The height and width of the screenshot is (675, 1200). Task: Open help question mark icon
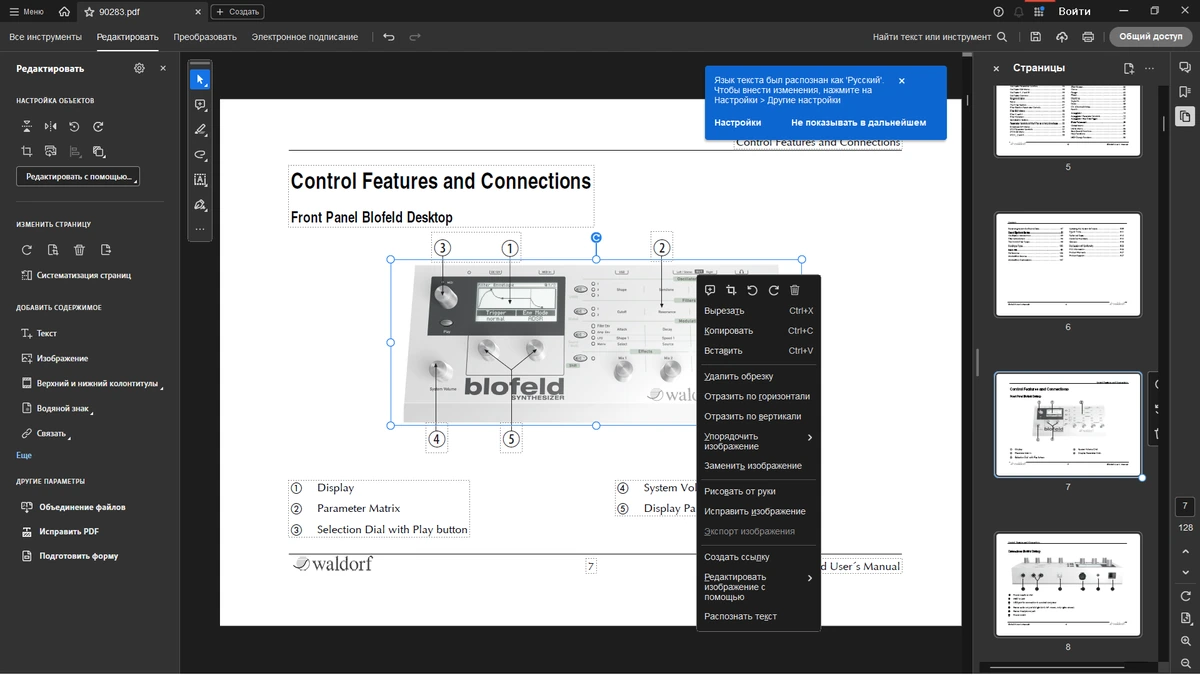[x=998, y=12]
